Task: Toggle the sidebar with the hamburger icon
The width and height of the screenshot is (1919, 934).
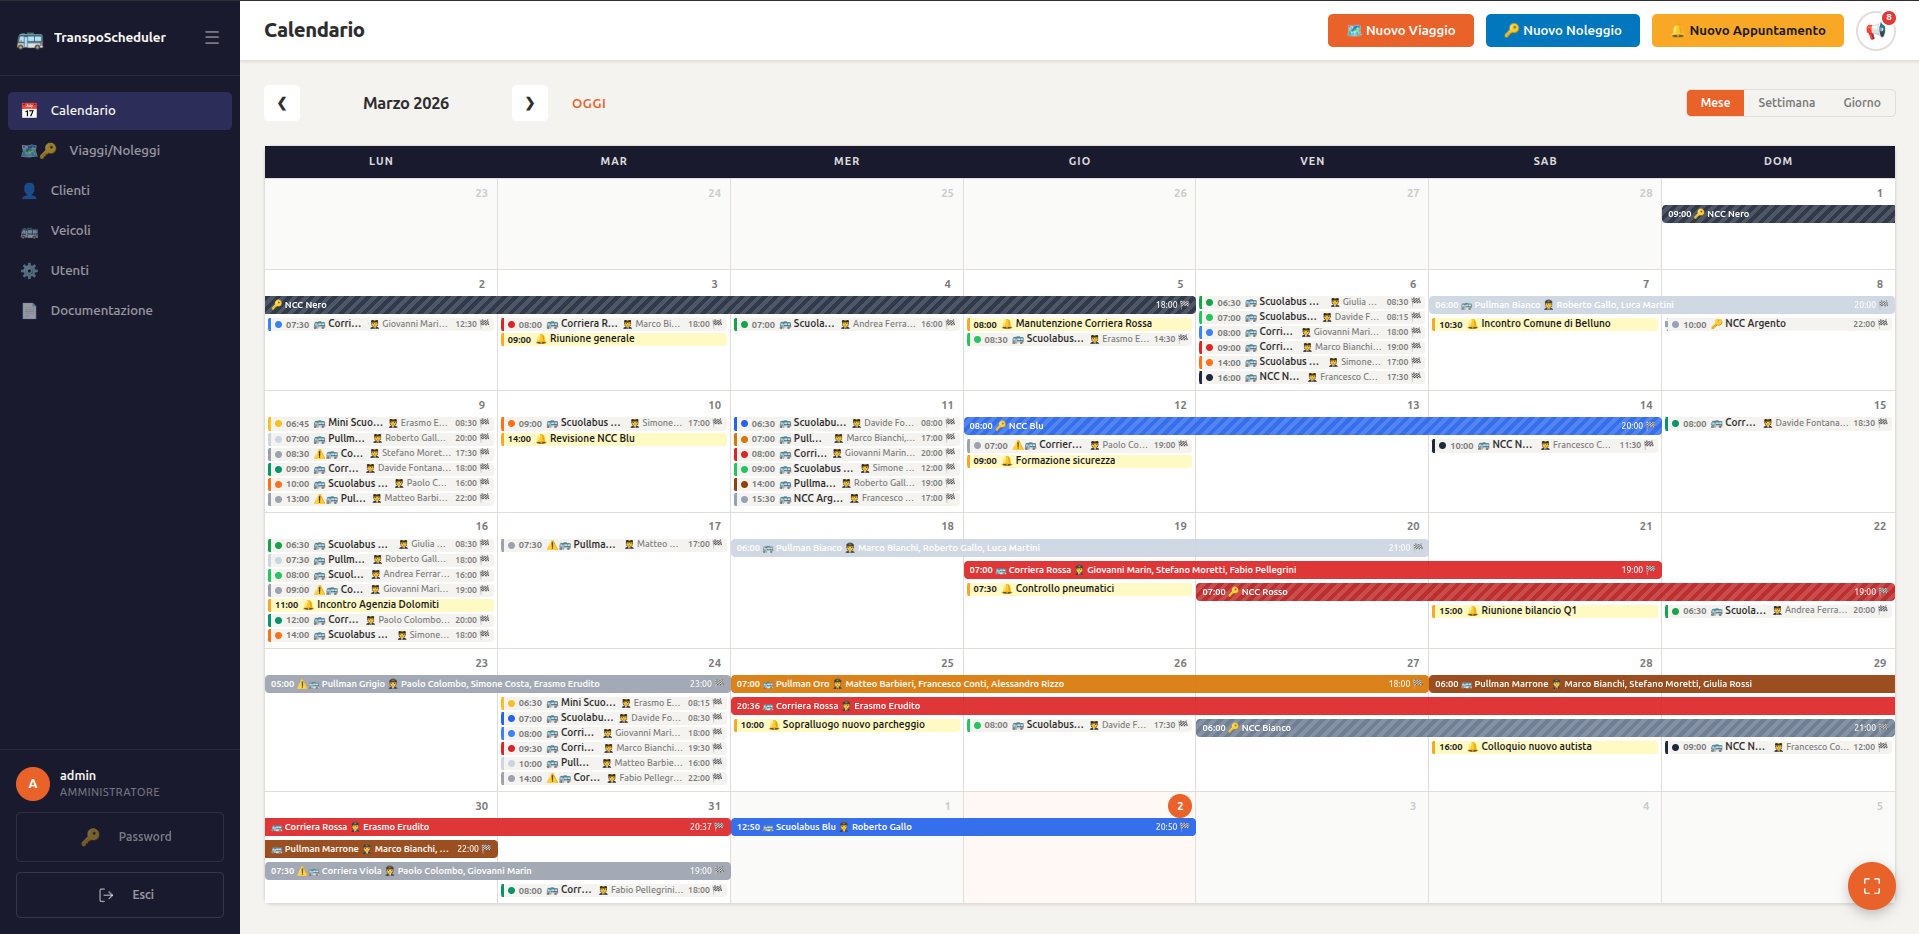Action: tap(211, 36)
